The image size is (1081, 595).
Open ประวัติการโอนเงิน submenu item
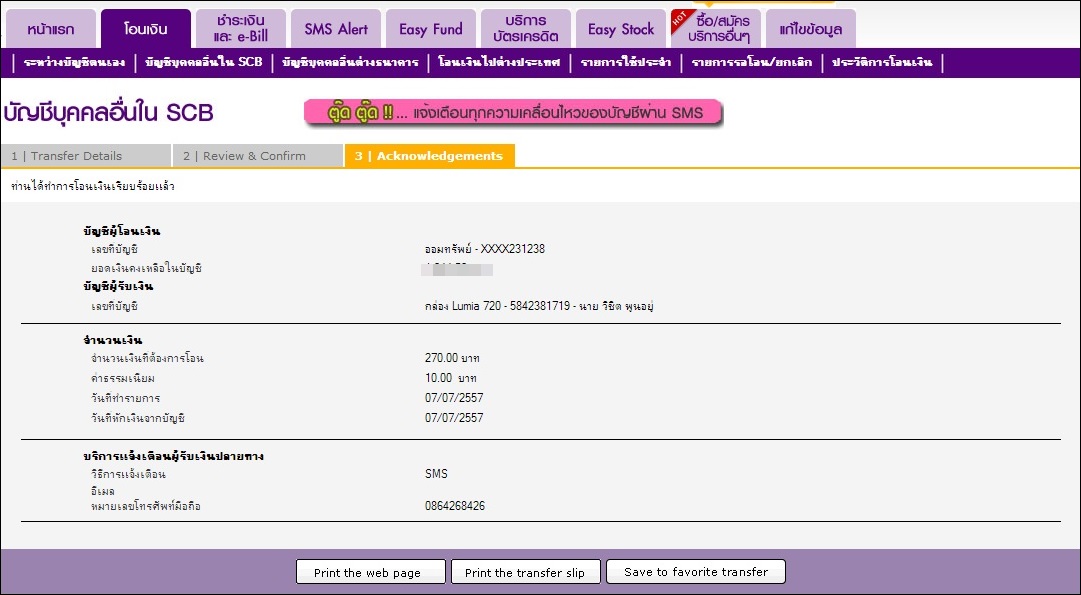(882, 62)
